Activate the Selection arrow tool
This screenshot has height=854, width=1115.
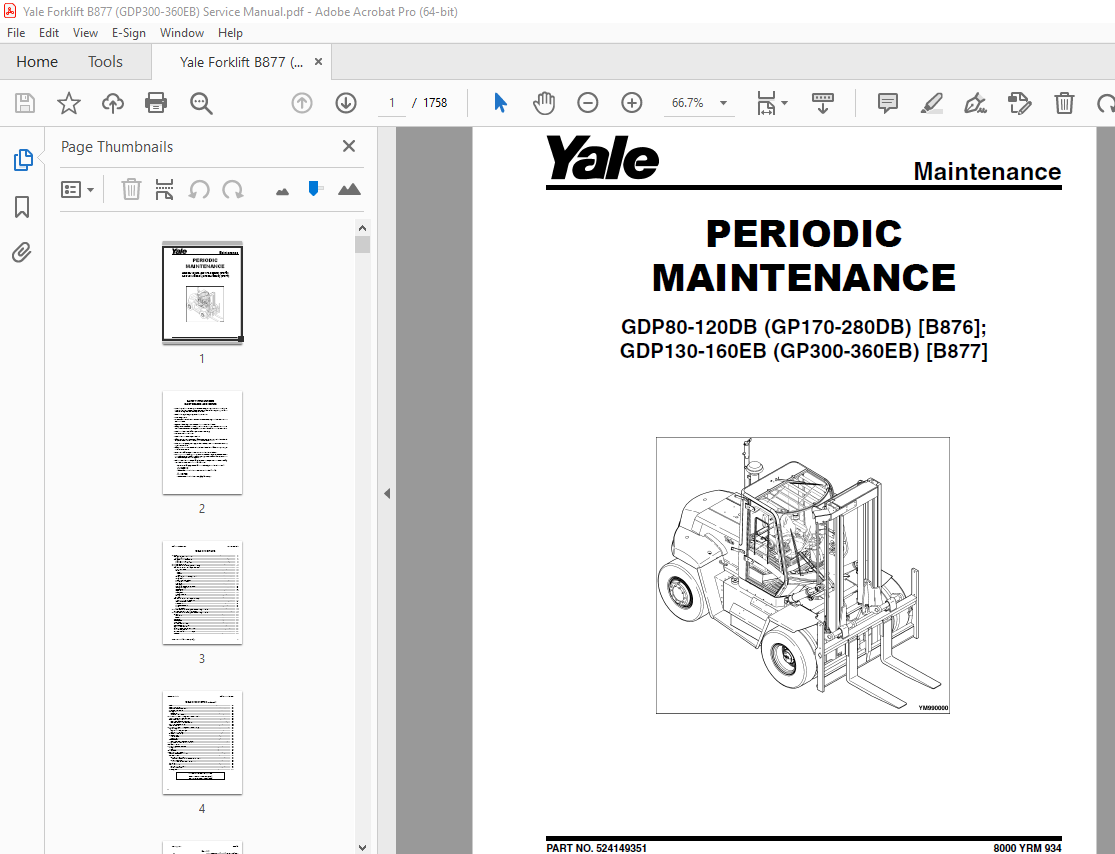[501, 103]
